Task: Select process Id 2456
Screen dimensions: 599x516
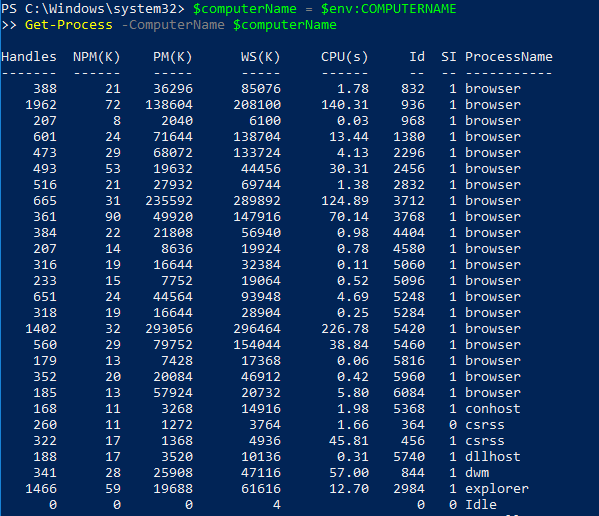Action: coord(409,169)
